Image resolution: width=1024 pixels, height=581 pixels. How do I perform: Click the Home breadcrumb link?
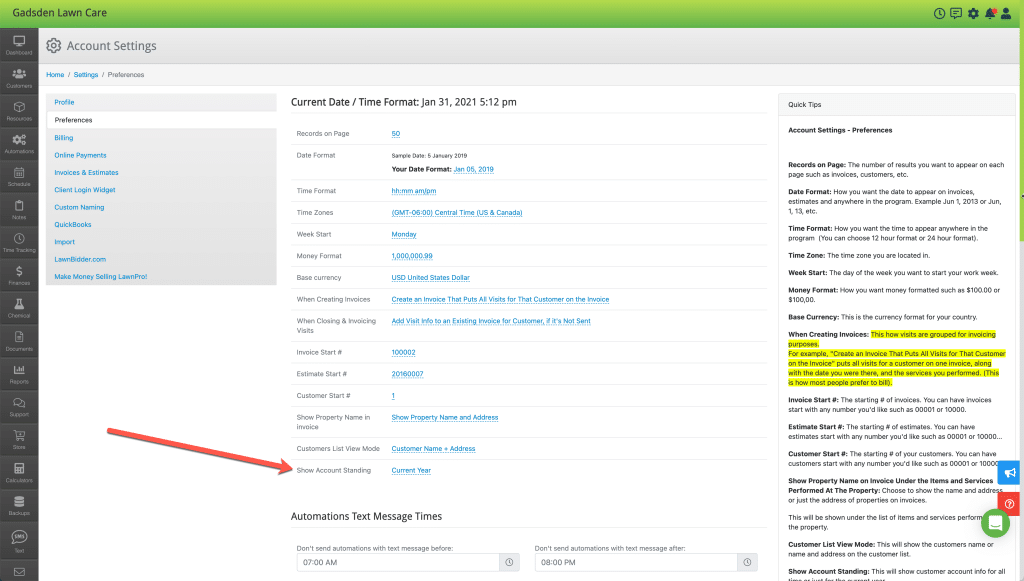(x=55, y=75)
